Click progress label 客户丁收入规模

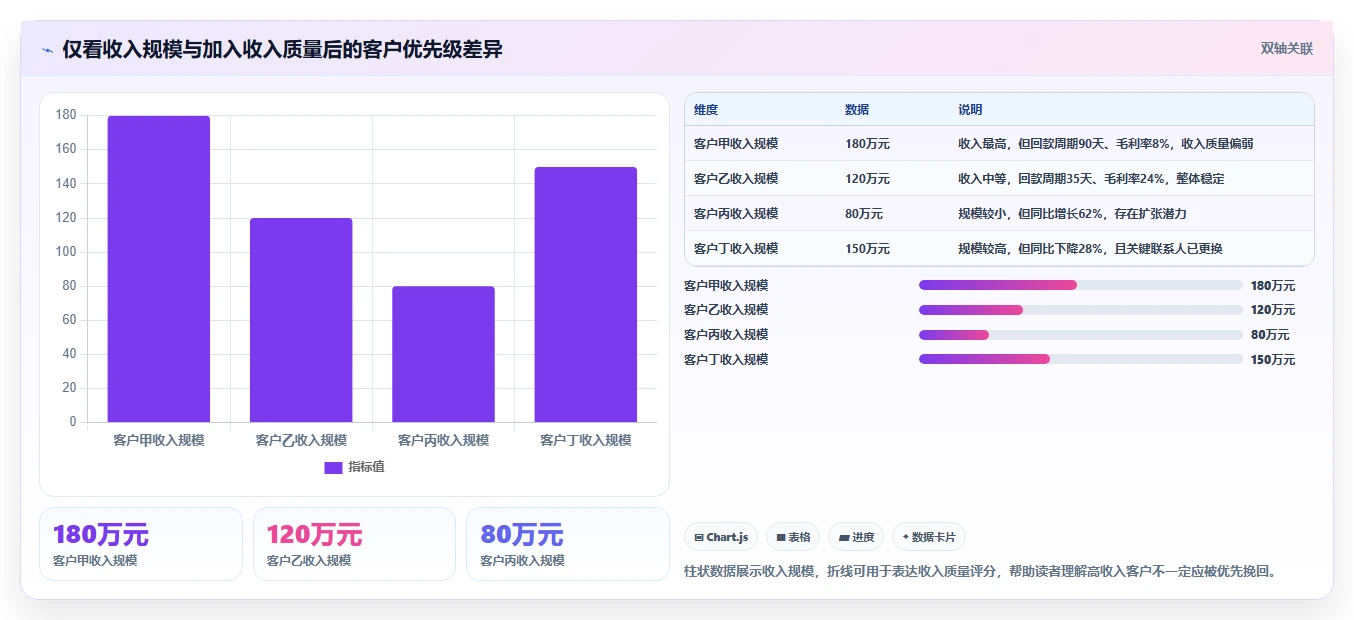pyautogui.click(x=726, y=359)
